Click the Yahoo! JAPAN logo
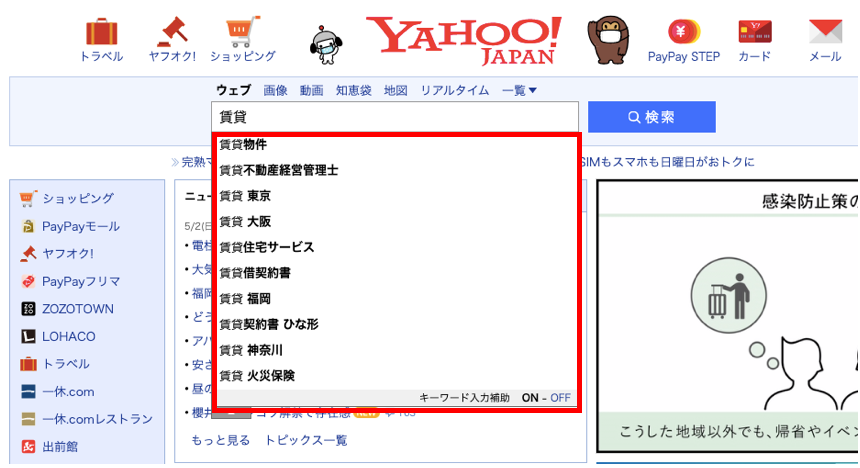860x468 pixels. pos(464,41)
